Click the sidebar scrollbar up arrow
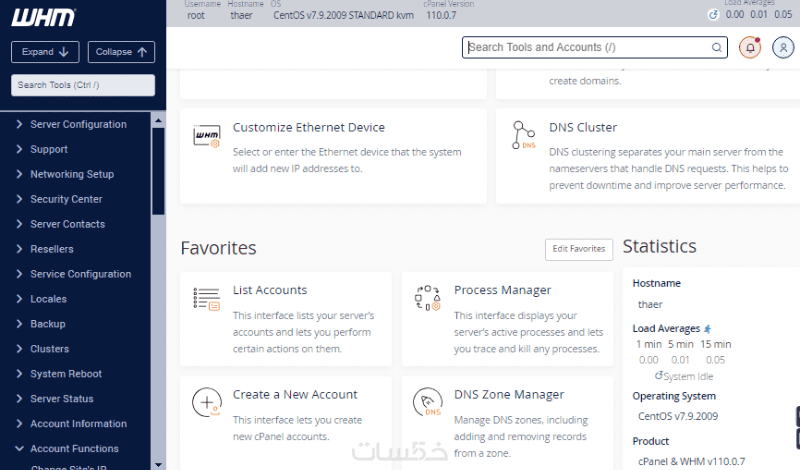Screen dimensions: 800x470 158,121
